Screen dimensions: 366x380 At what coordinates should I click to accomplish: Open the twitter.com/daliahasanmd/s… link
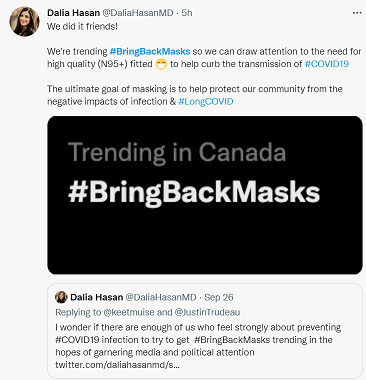[117, 365]
